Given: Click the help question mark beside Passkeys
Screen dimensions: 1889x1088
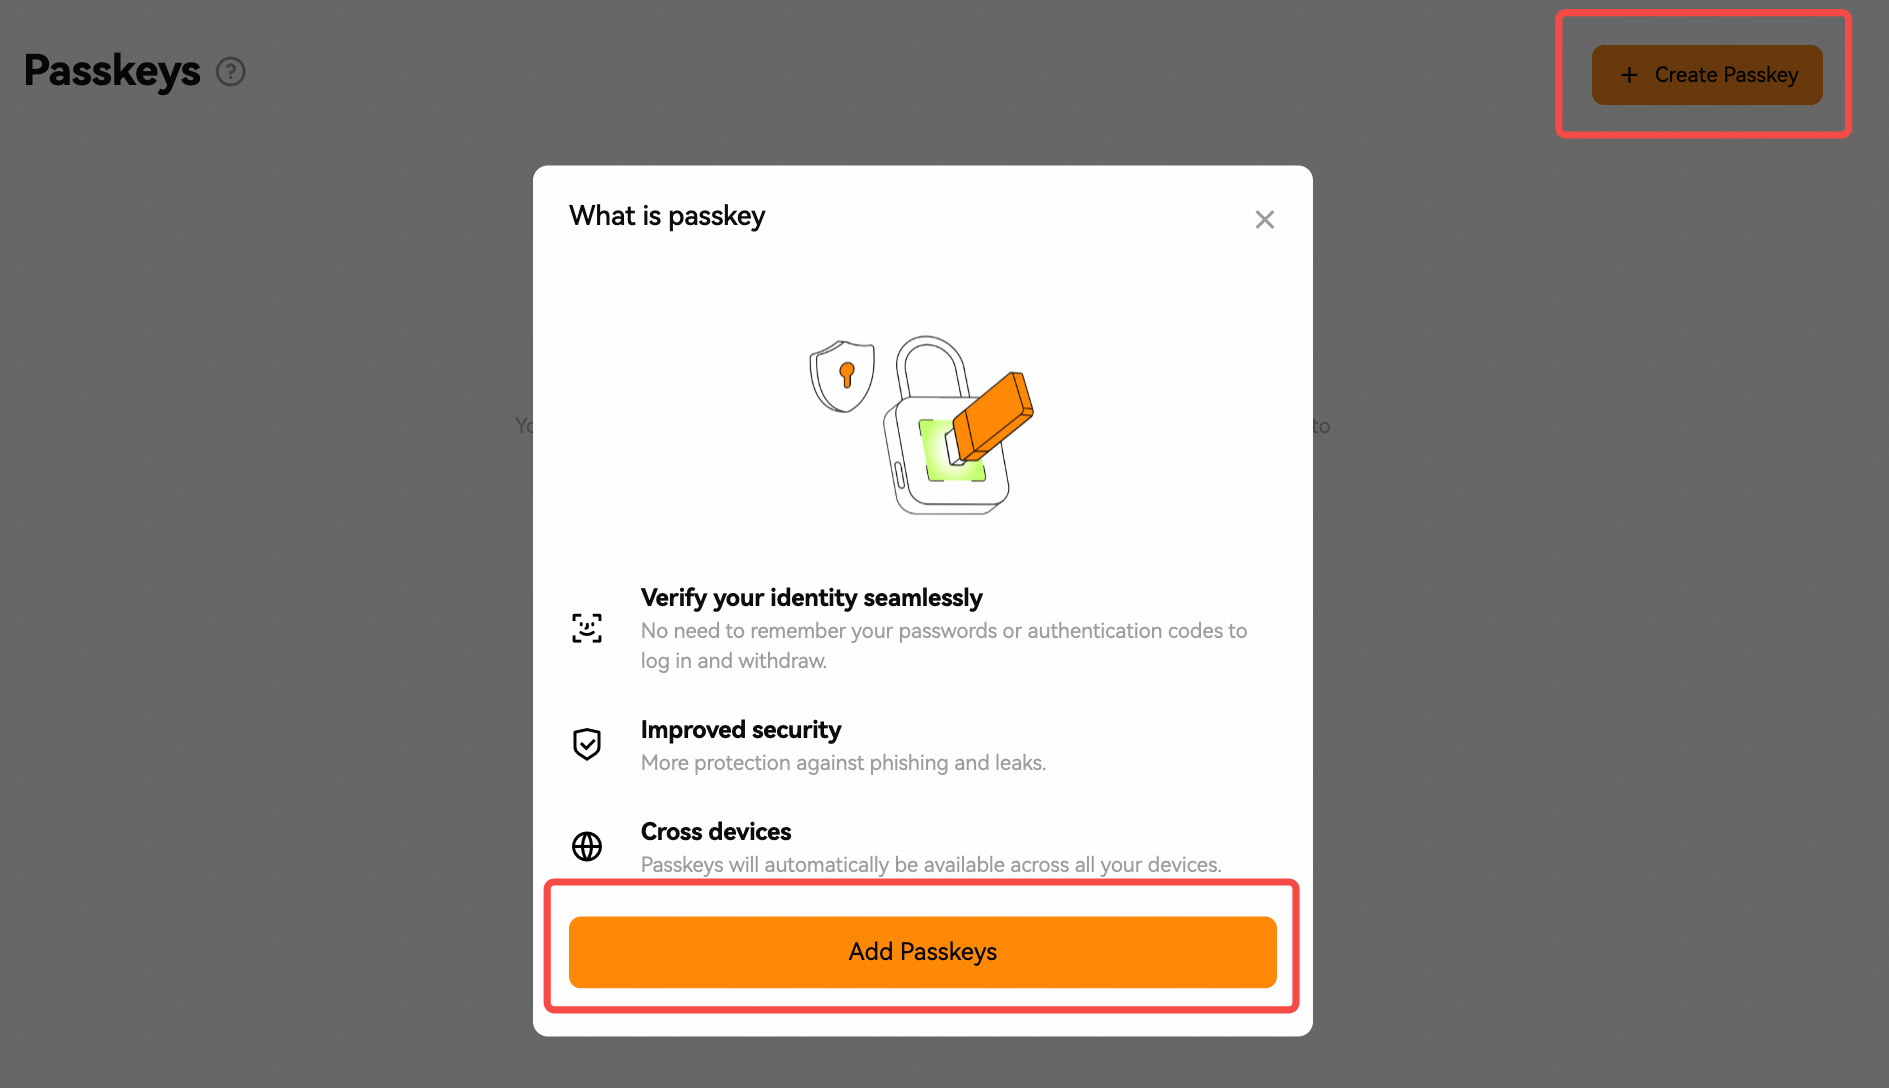Looking at the screenshot, I should point(231,72).
